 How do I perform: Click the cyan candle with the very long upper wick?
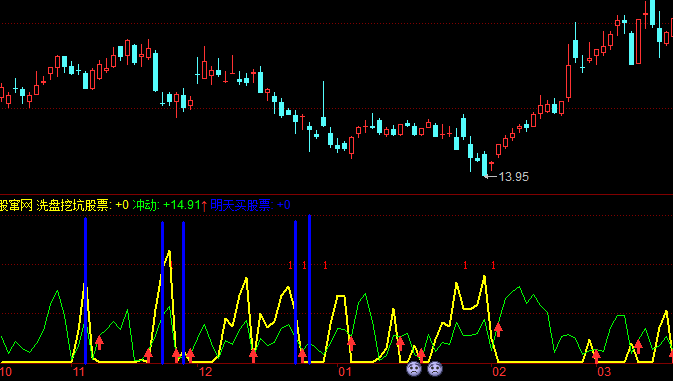click(x=323, y=104)
